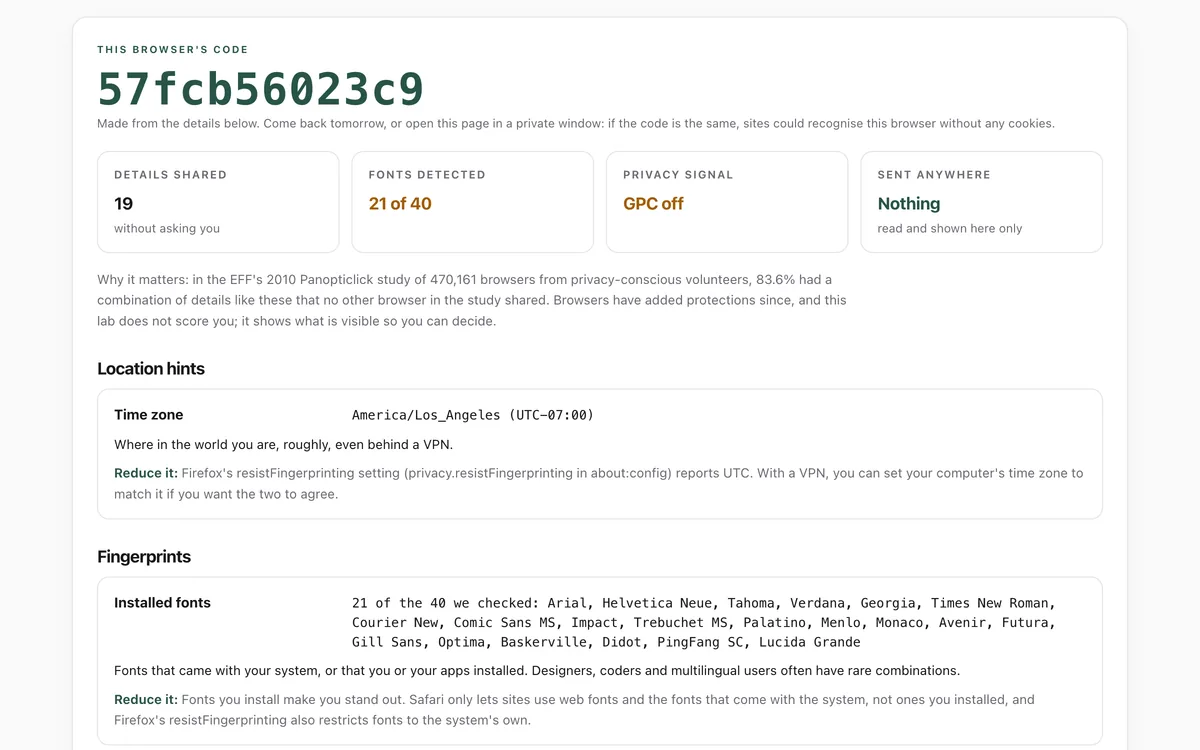Select the detected fonts list text
The image size is (1200, 750).
[x=704, y=622]
